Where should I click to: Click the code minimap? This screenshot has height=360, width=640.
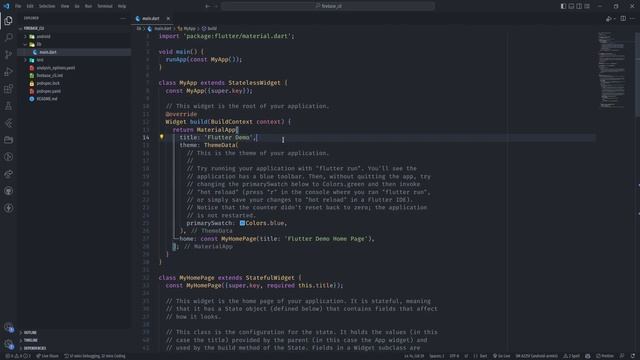pyautogui.click(x=611, y=69)
